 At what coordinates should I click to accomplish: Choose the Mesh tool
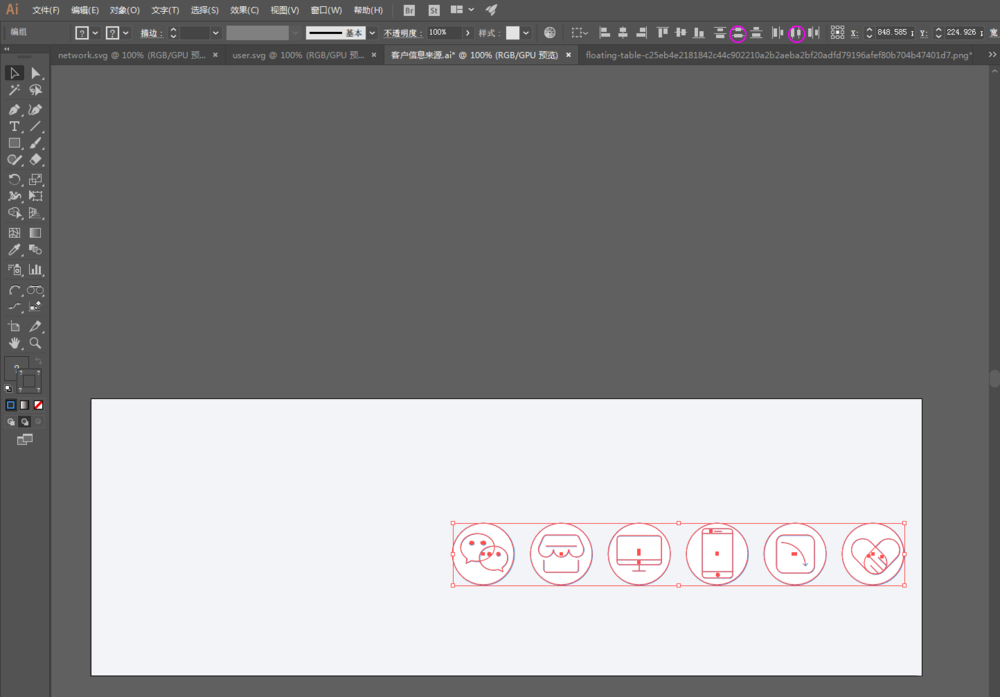14,233
